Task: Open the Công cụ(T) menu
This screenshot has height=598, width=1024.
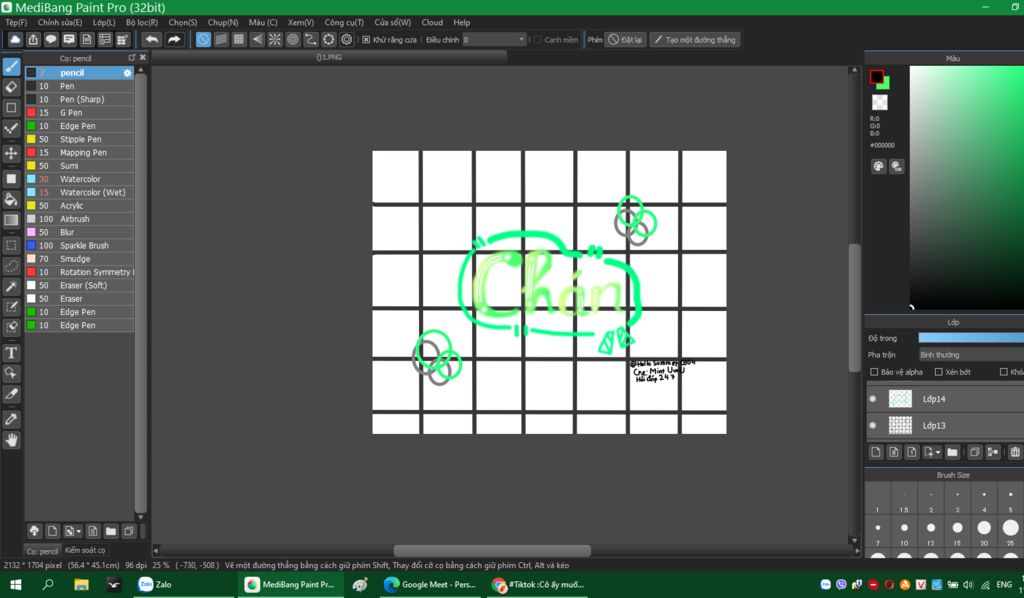Action: point(344,22)
